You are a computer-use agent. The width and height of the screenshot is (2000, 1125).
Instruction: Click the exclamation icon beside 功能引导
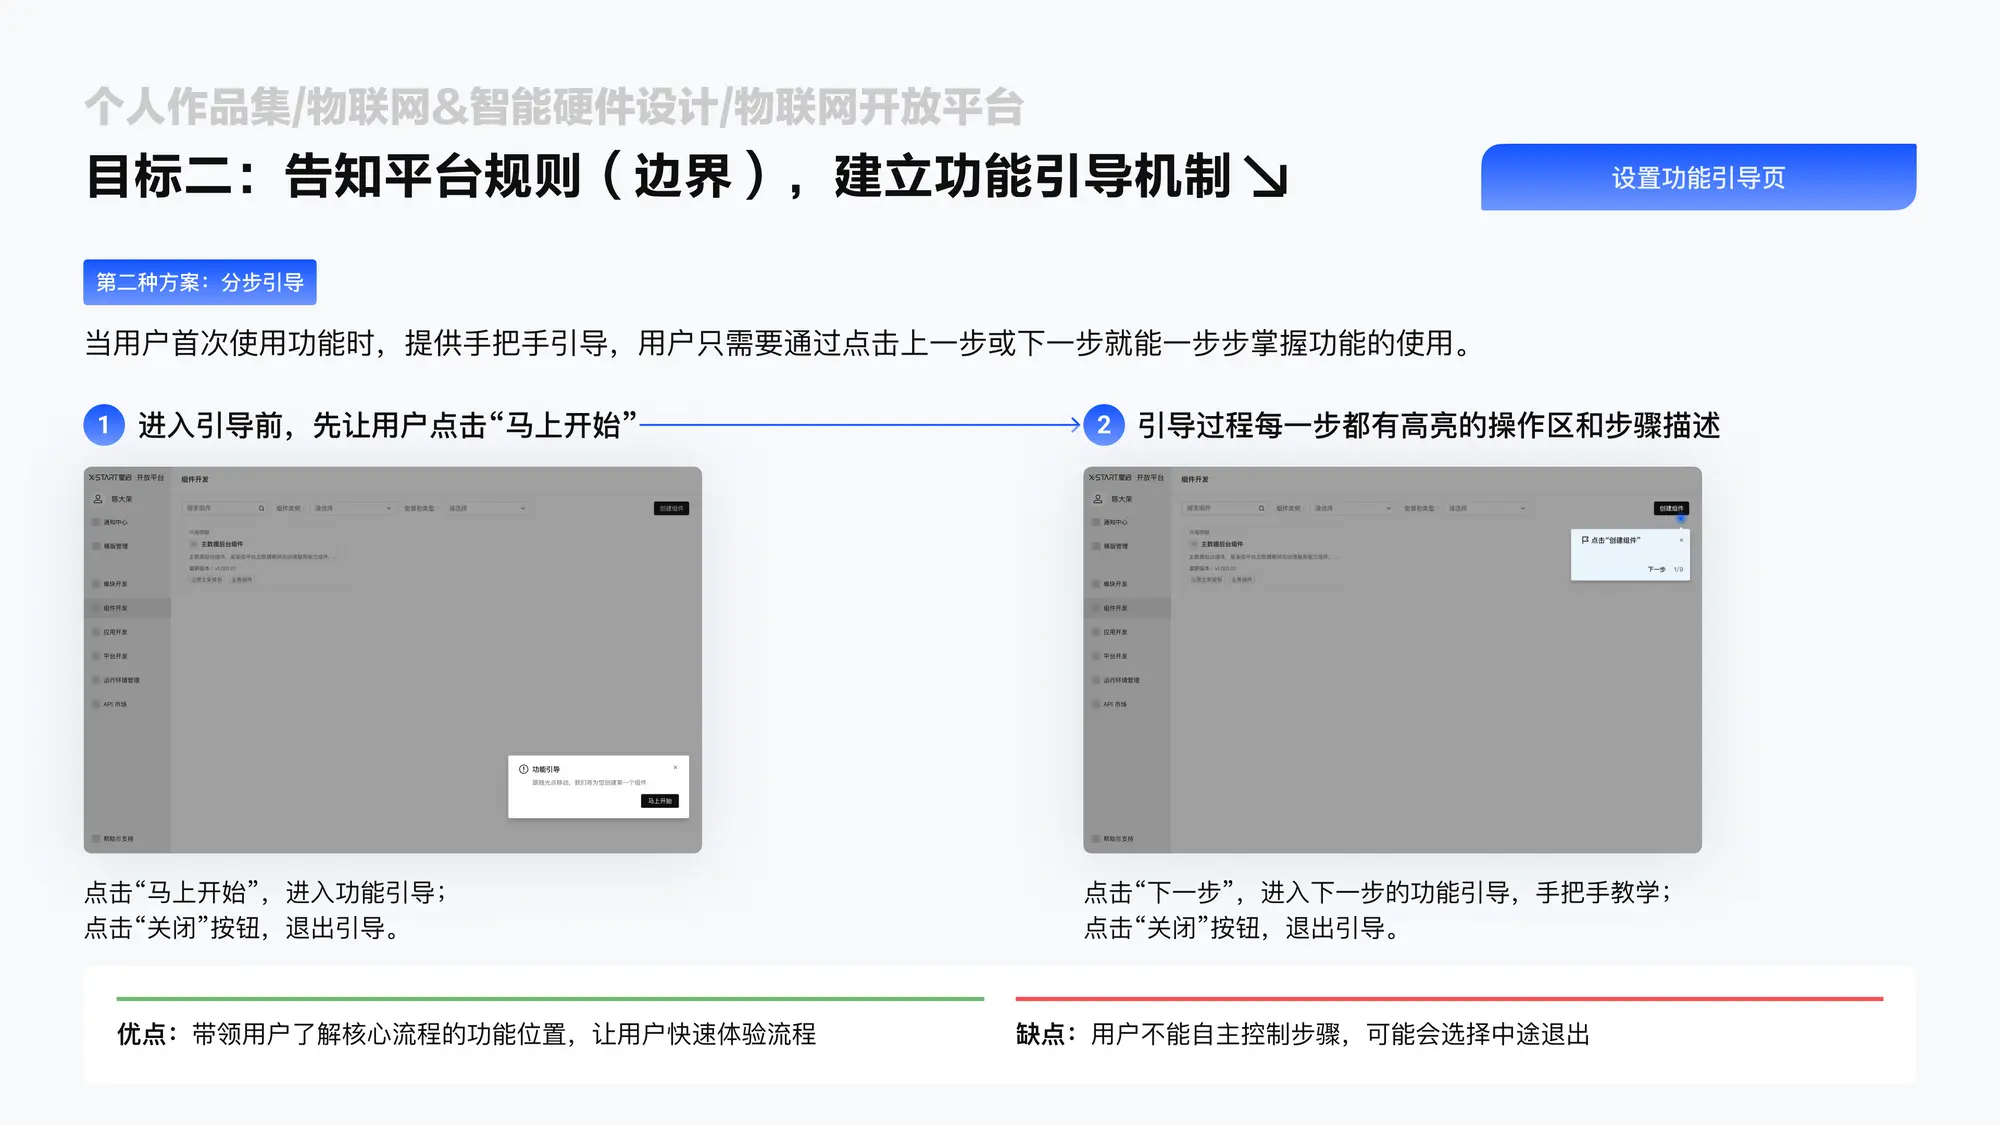523,769
